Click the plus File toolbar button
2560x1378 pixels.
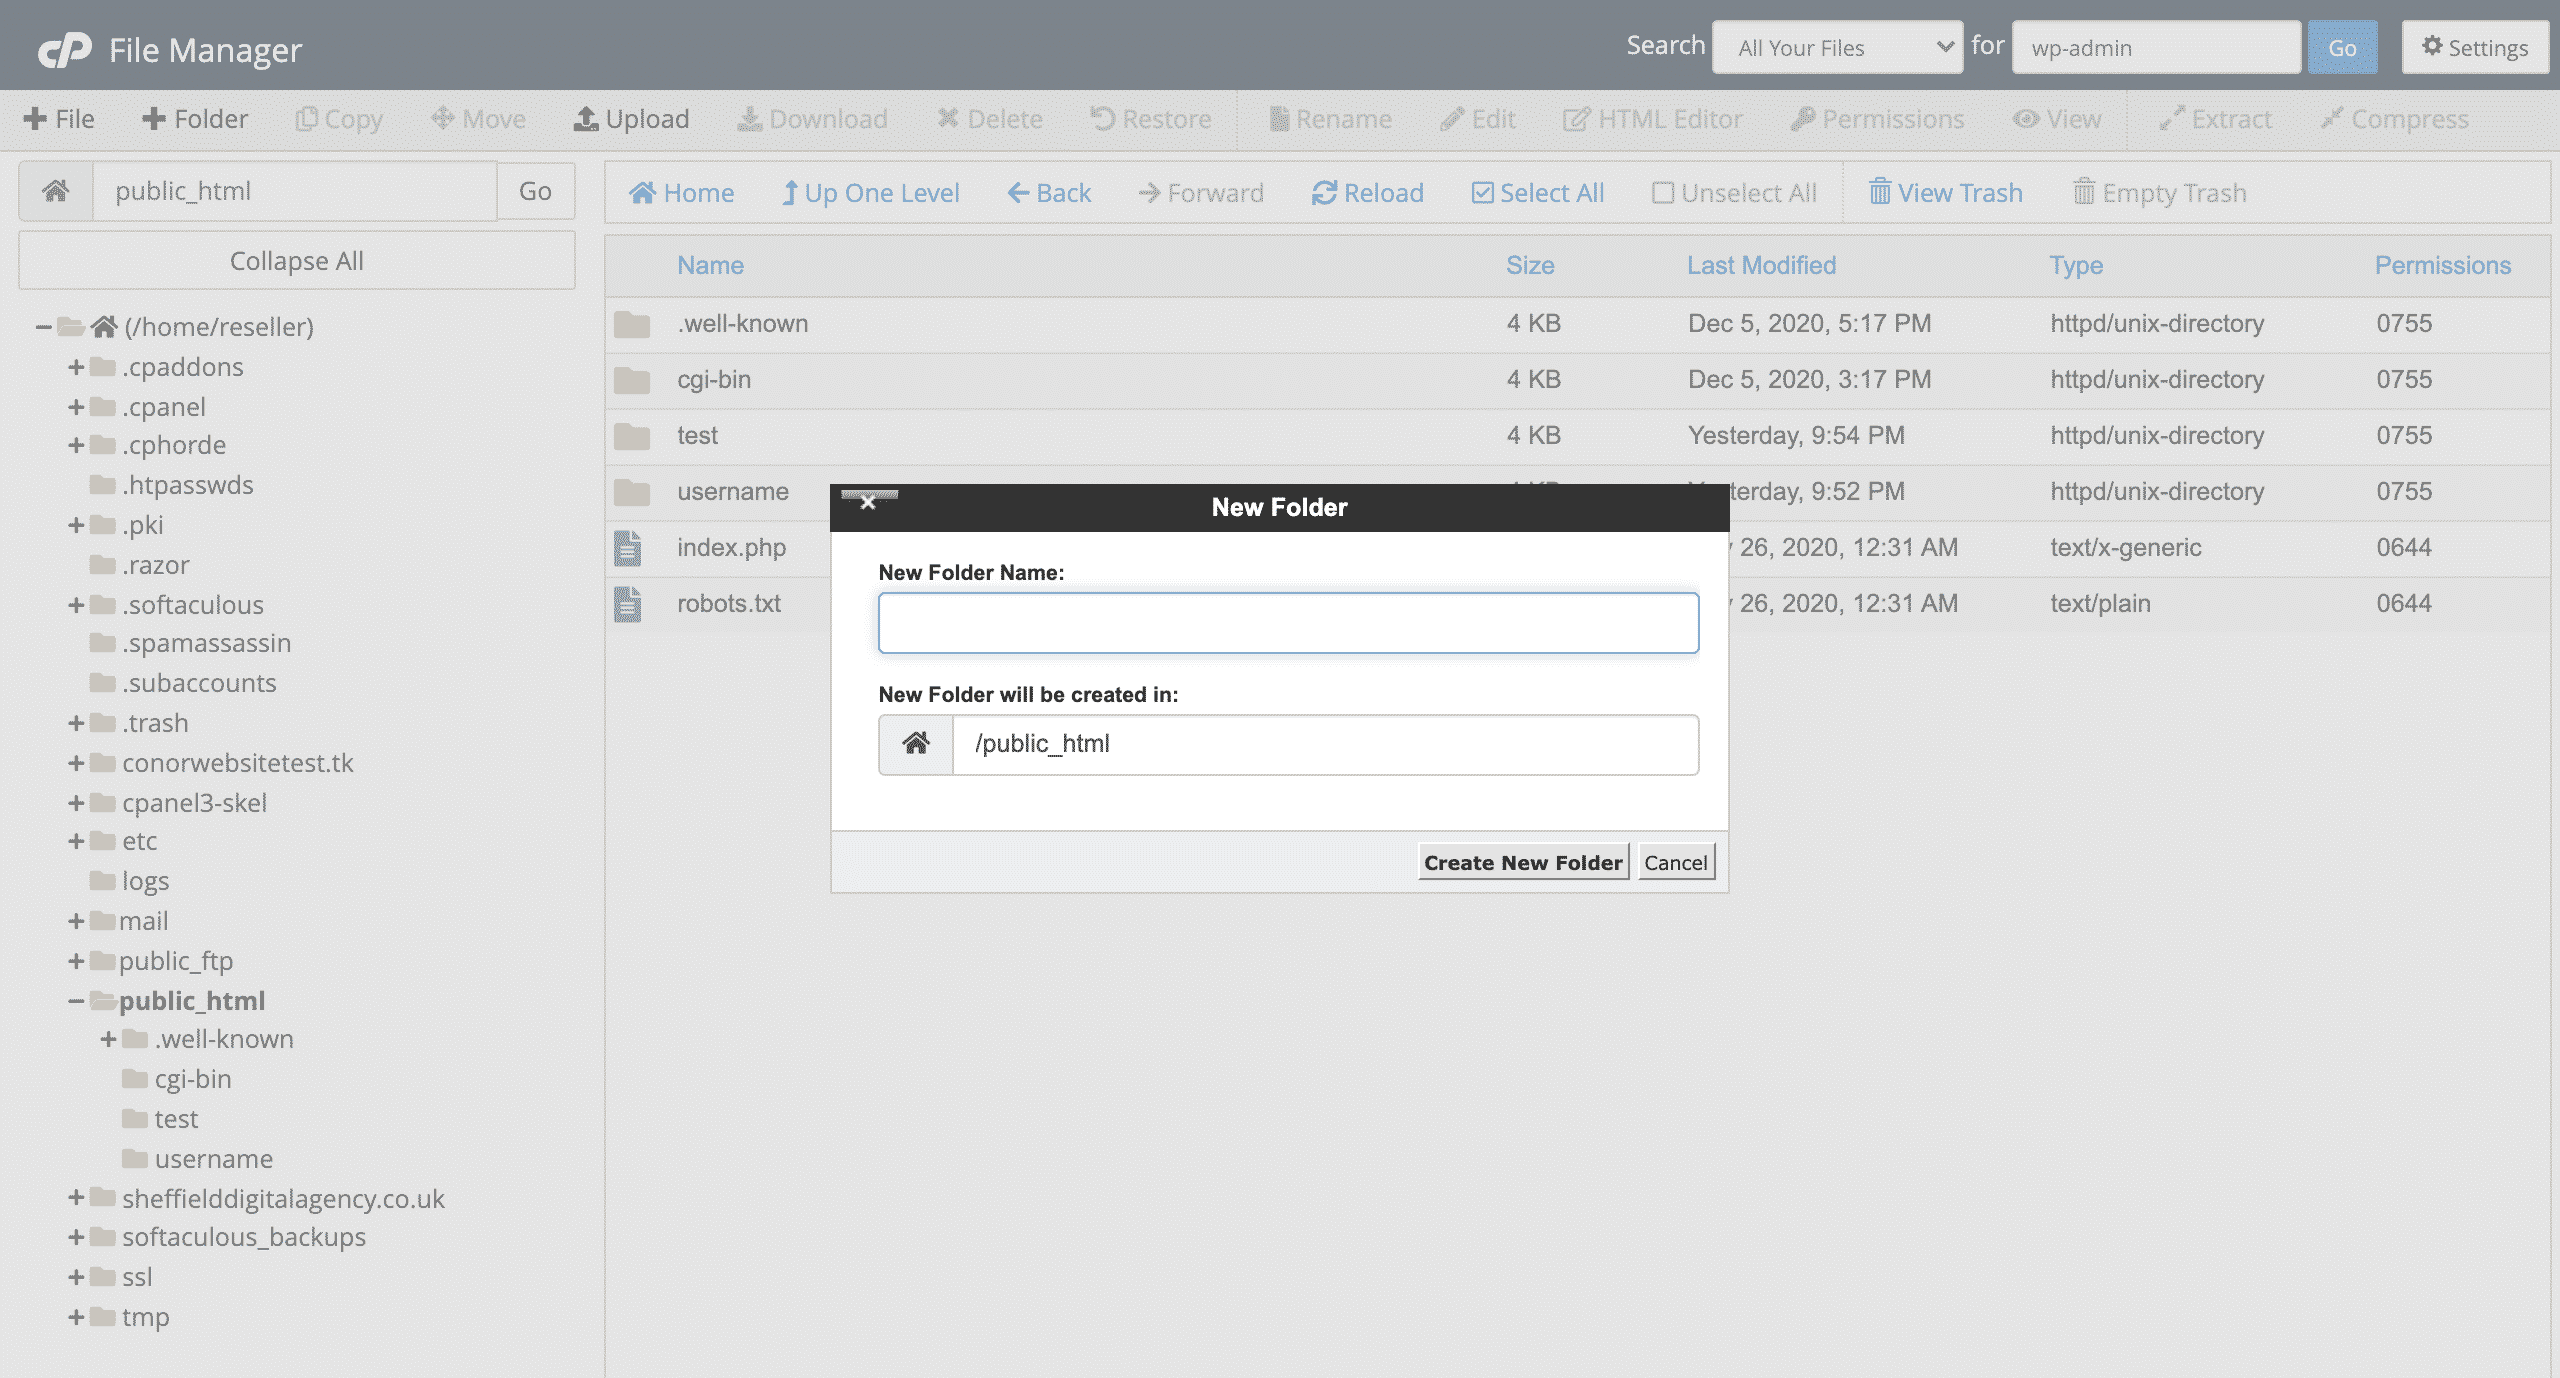tap(59, 119)
